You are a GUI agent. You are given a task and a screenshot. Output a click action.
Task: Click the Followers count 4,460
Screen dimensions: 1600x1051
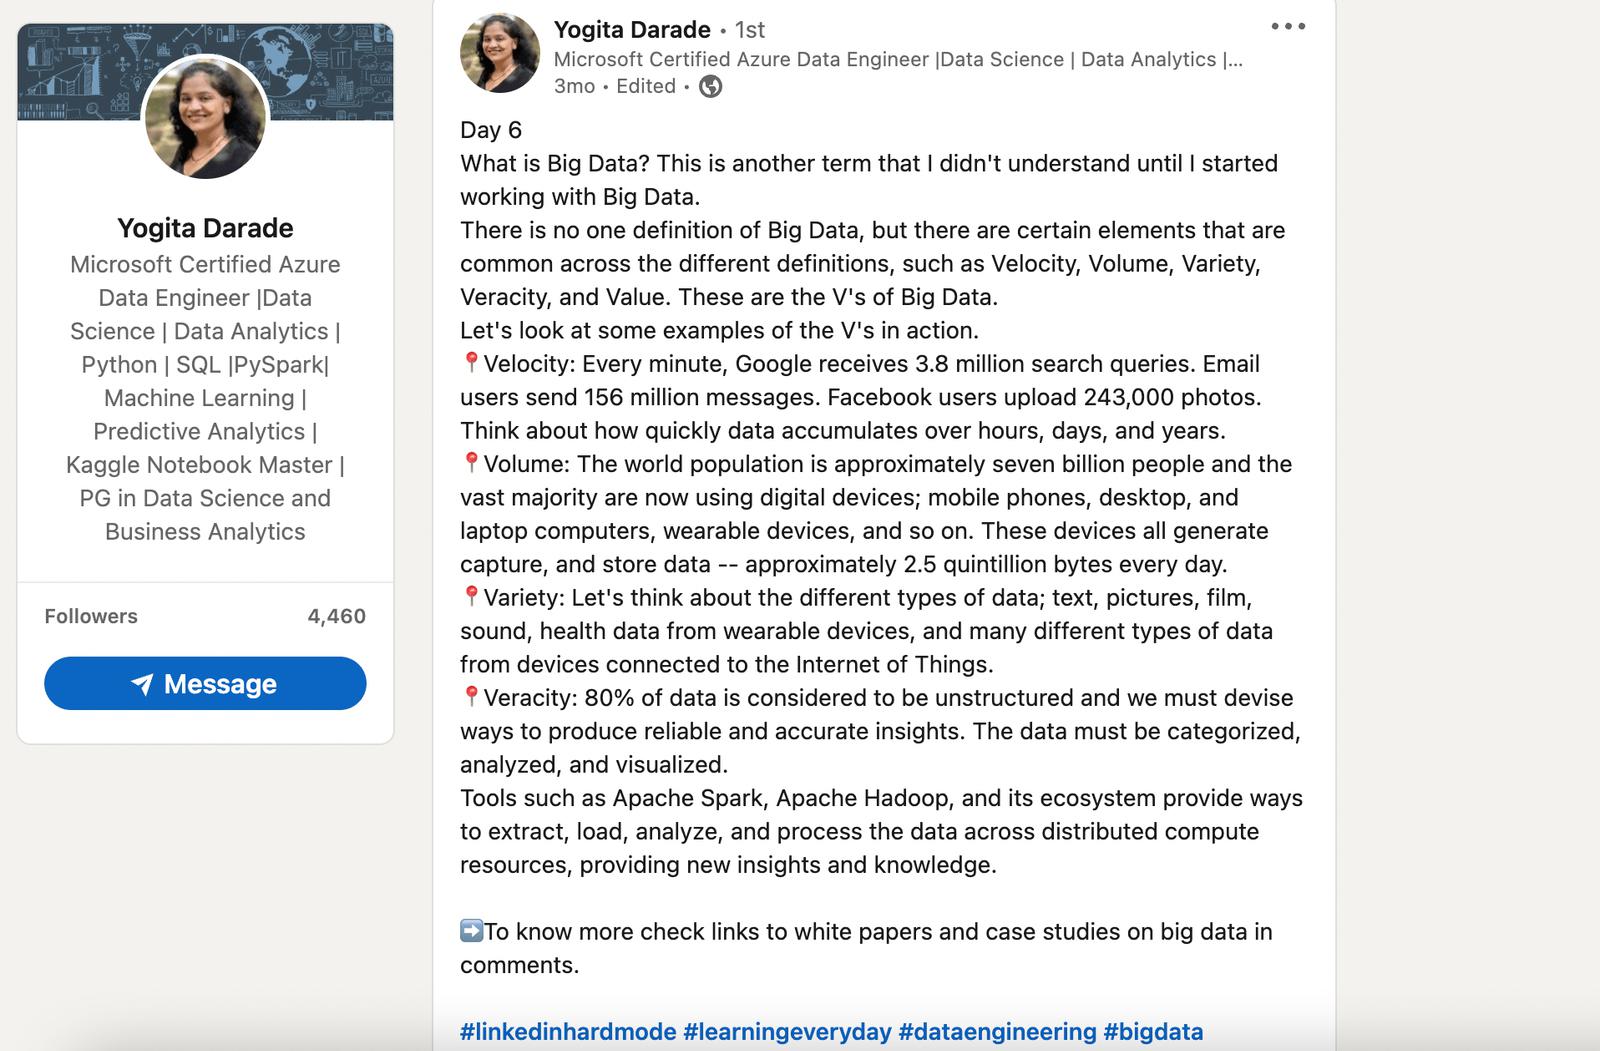(336, 616)
